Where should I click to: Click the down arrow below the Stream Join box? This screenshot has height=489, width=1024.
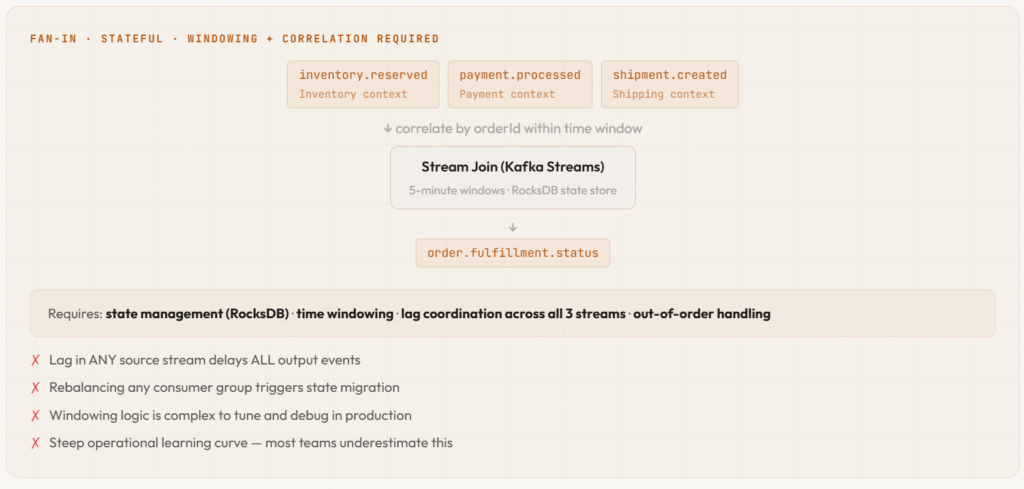click(x=512, y=227)
